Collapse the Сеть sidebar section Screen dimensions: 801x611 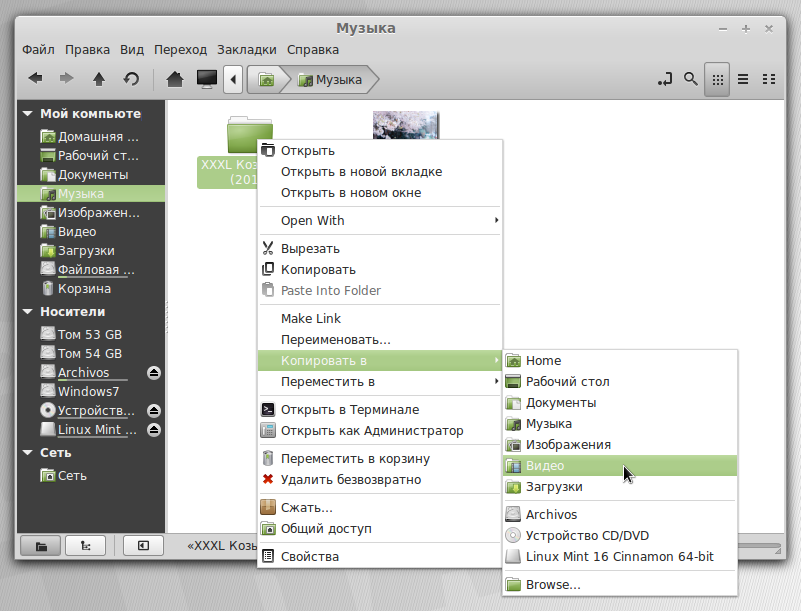pos(29,453)
